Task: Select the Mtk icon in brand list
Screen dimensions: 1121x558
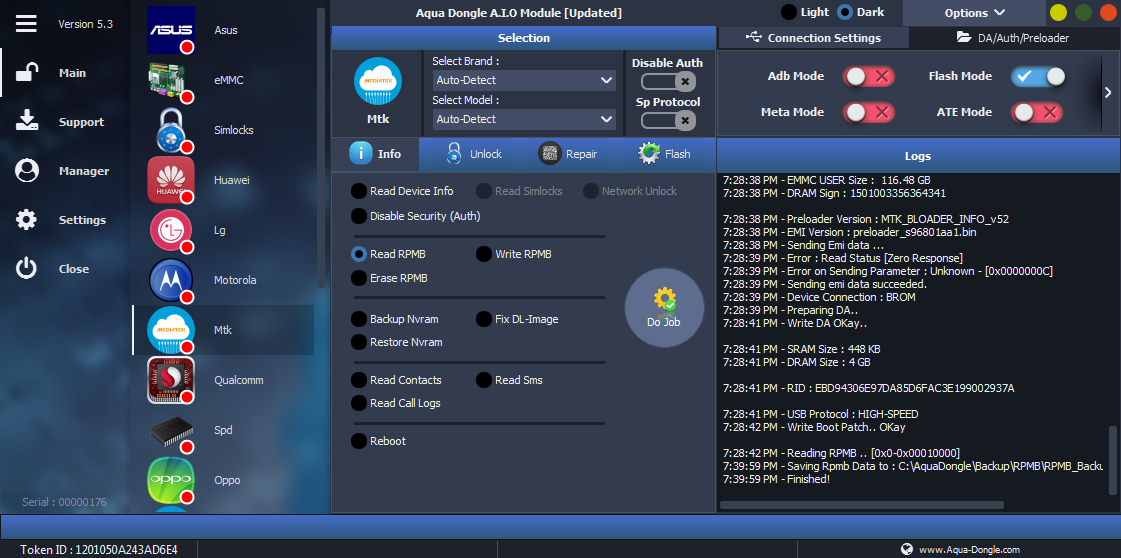Action: pos(171,330)
